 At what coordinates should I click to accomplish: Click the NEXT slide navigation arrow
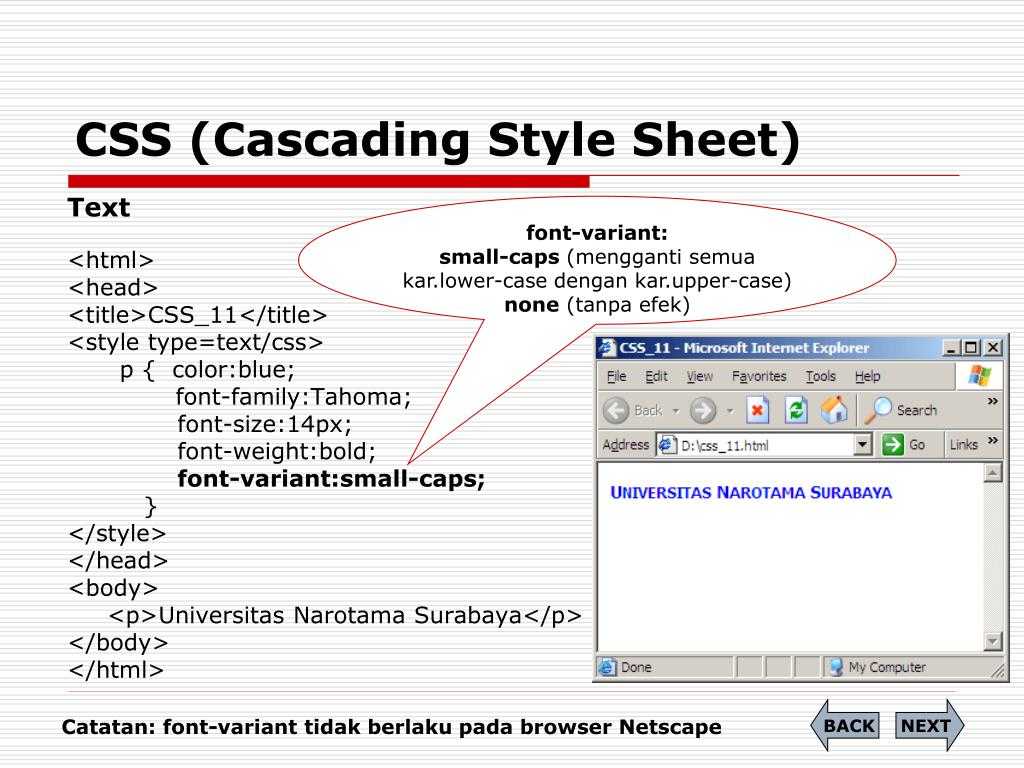[929, 726]
